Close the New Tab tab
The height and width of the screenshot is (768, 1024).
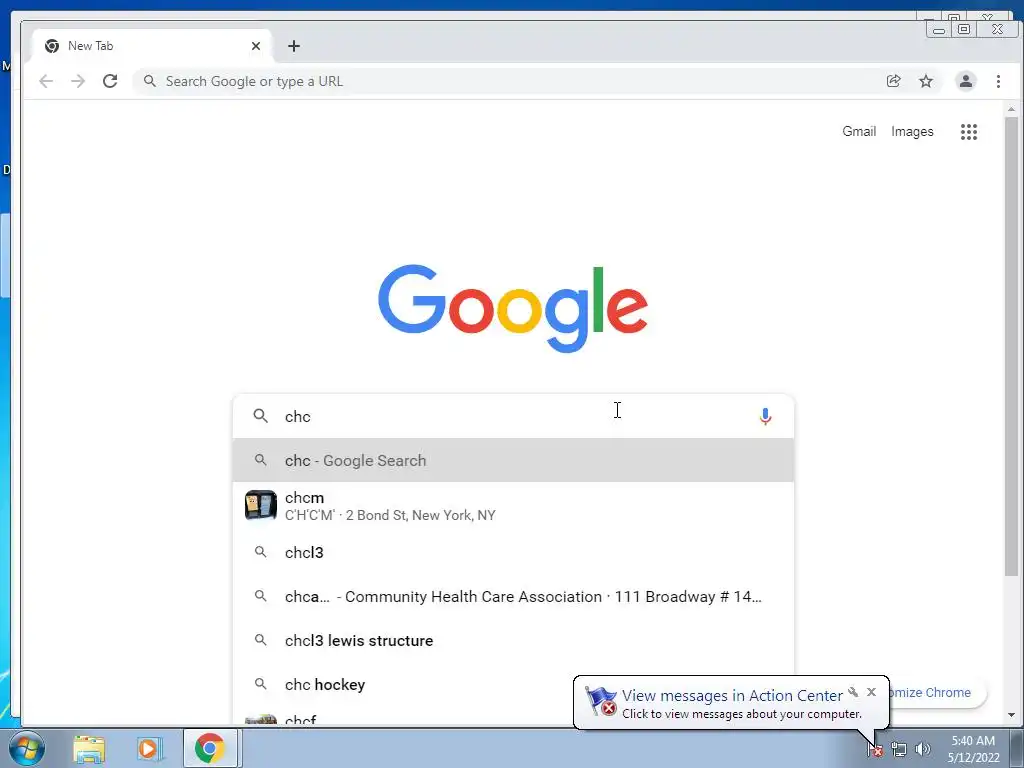(x=255, y=46)
